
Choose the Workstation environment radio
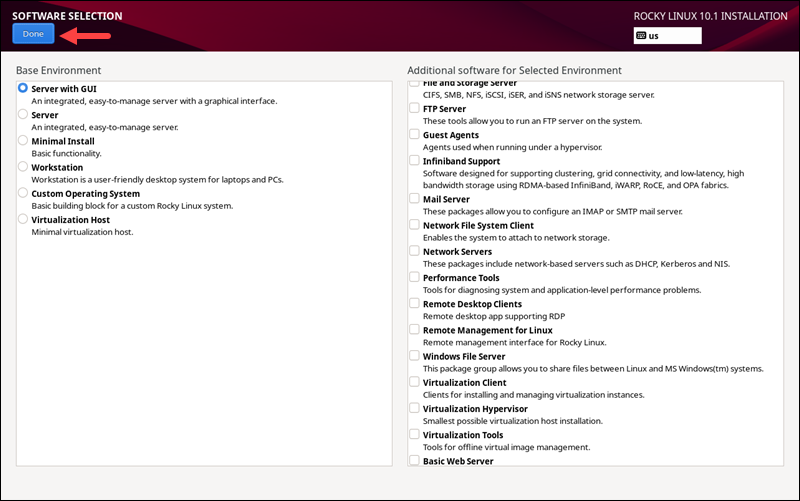click(x=23, y=166)
